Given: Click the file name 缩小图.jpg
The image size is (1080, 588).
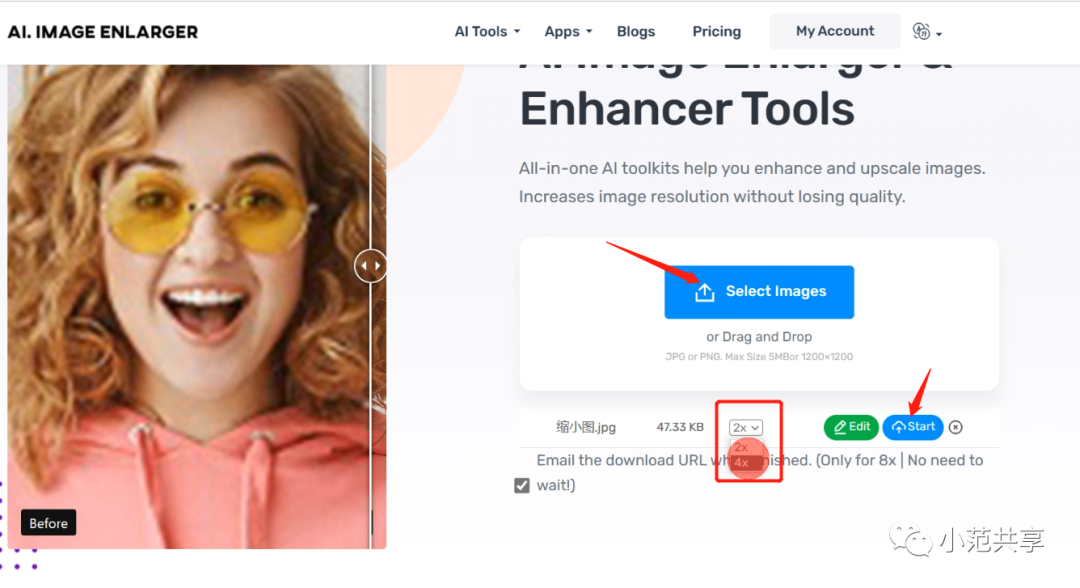Looking at the screenshot, I should (585, 428).
